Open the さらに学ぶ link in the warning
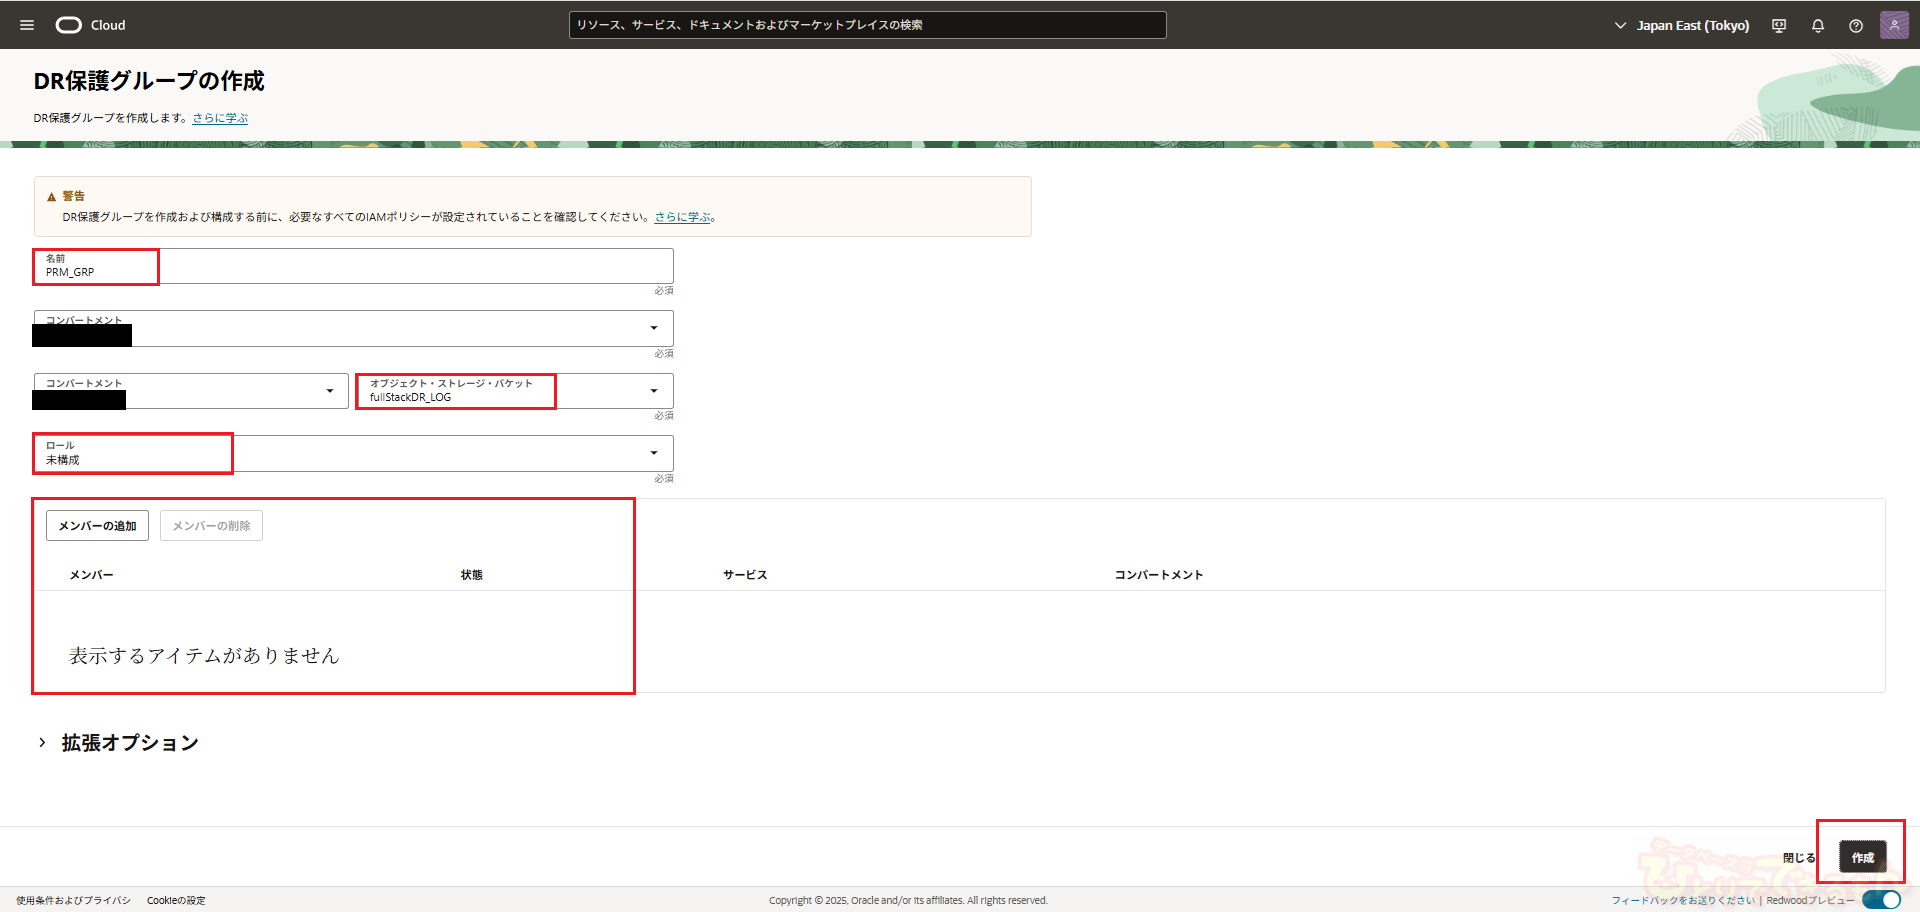 click(x=683, y=217)
